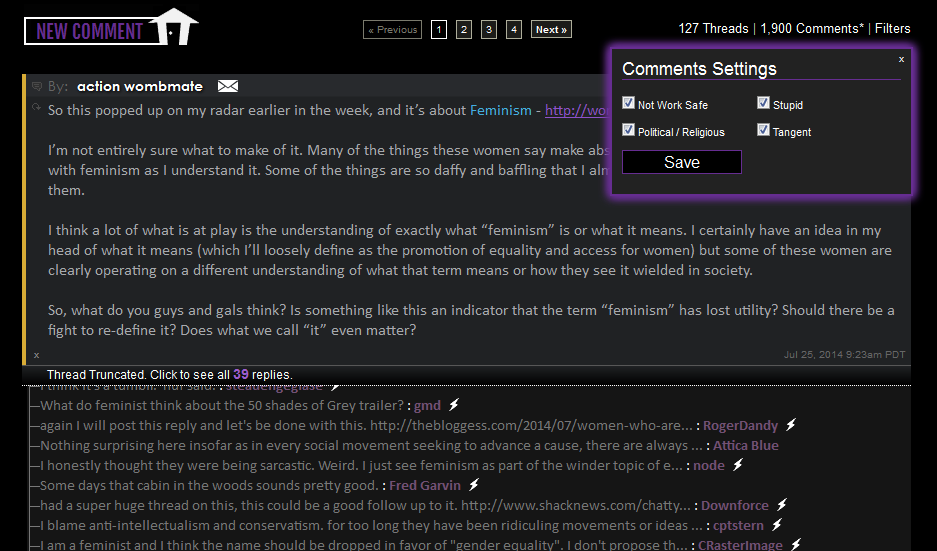This screenshot has width=937, height=551.
Task: Click the lightning bolt beside Fred Garvin
Action: [474, 485]
